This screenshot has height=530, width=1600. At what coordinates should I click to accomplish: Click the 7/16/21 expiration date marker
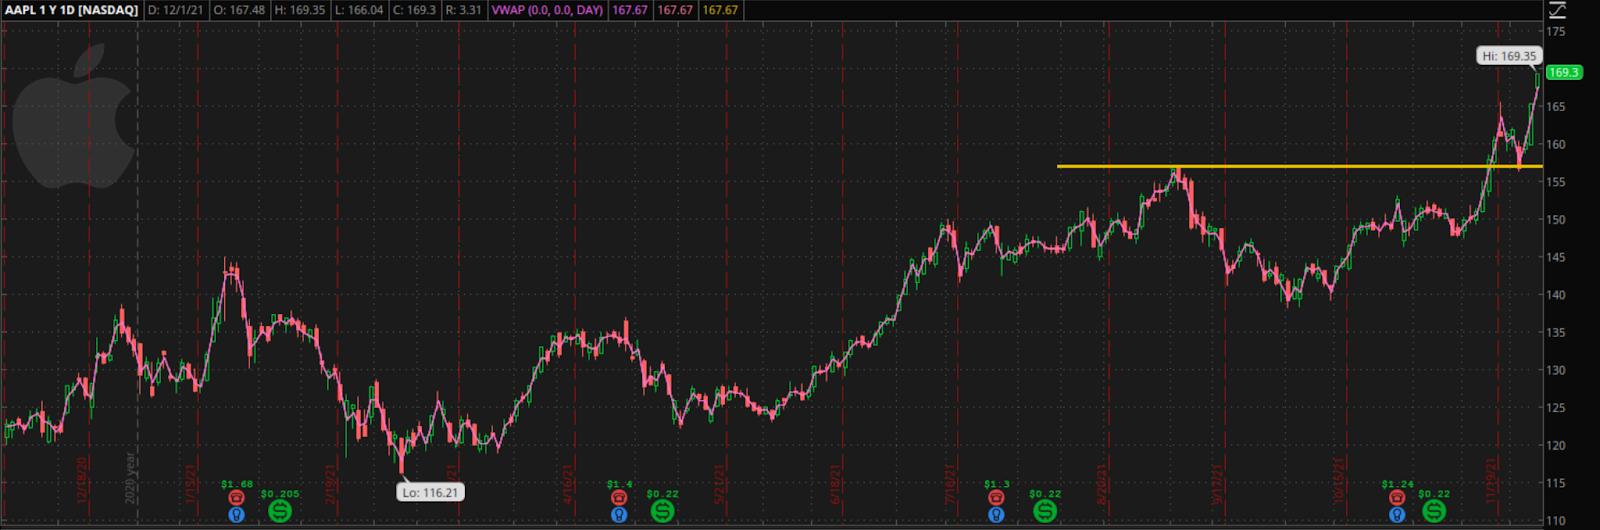951,483
